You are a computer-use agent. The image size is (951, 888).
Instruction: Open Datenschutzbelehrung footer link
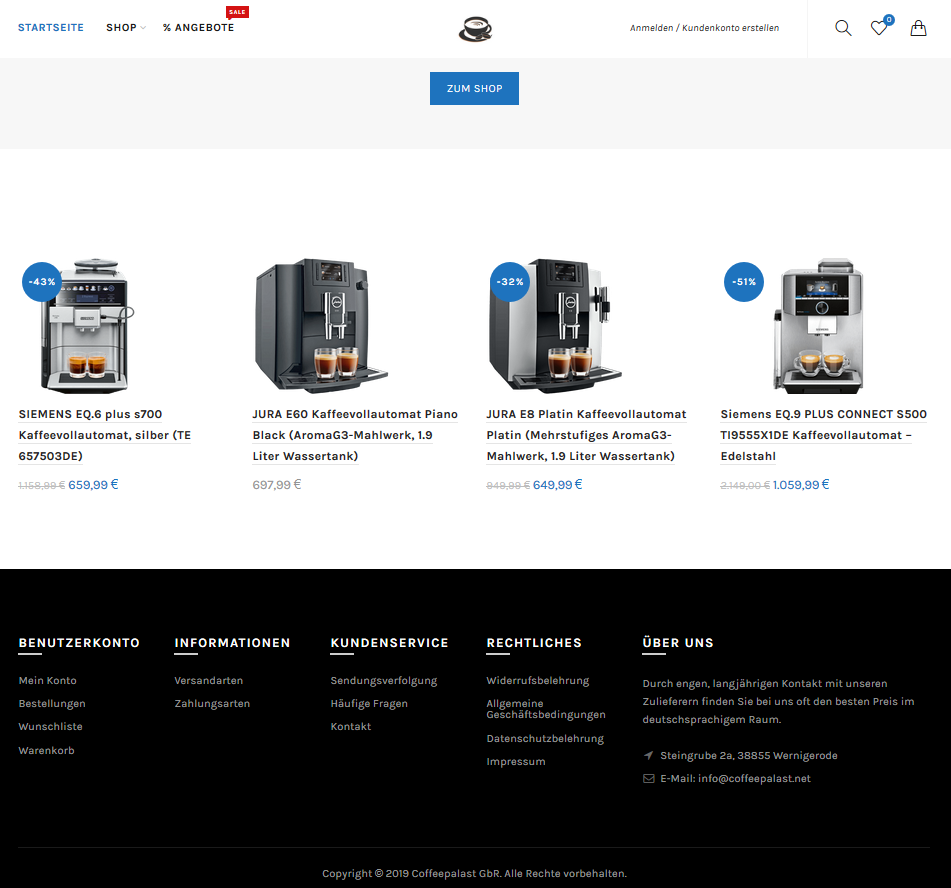(545, 739)
